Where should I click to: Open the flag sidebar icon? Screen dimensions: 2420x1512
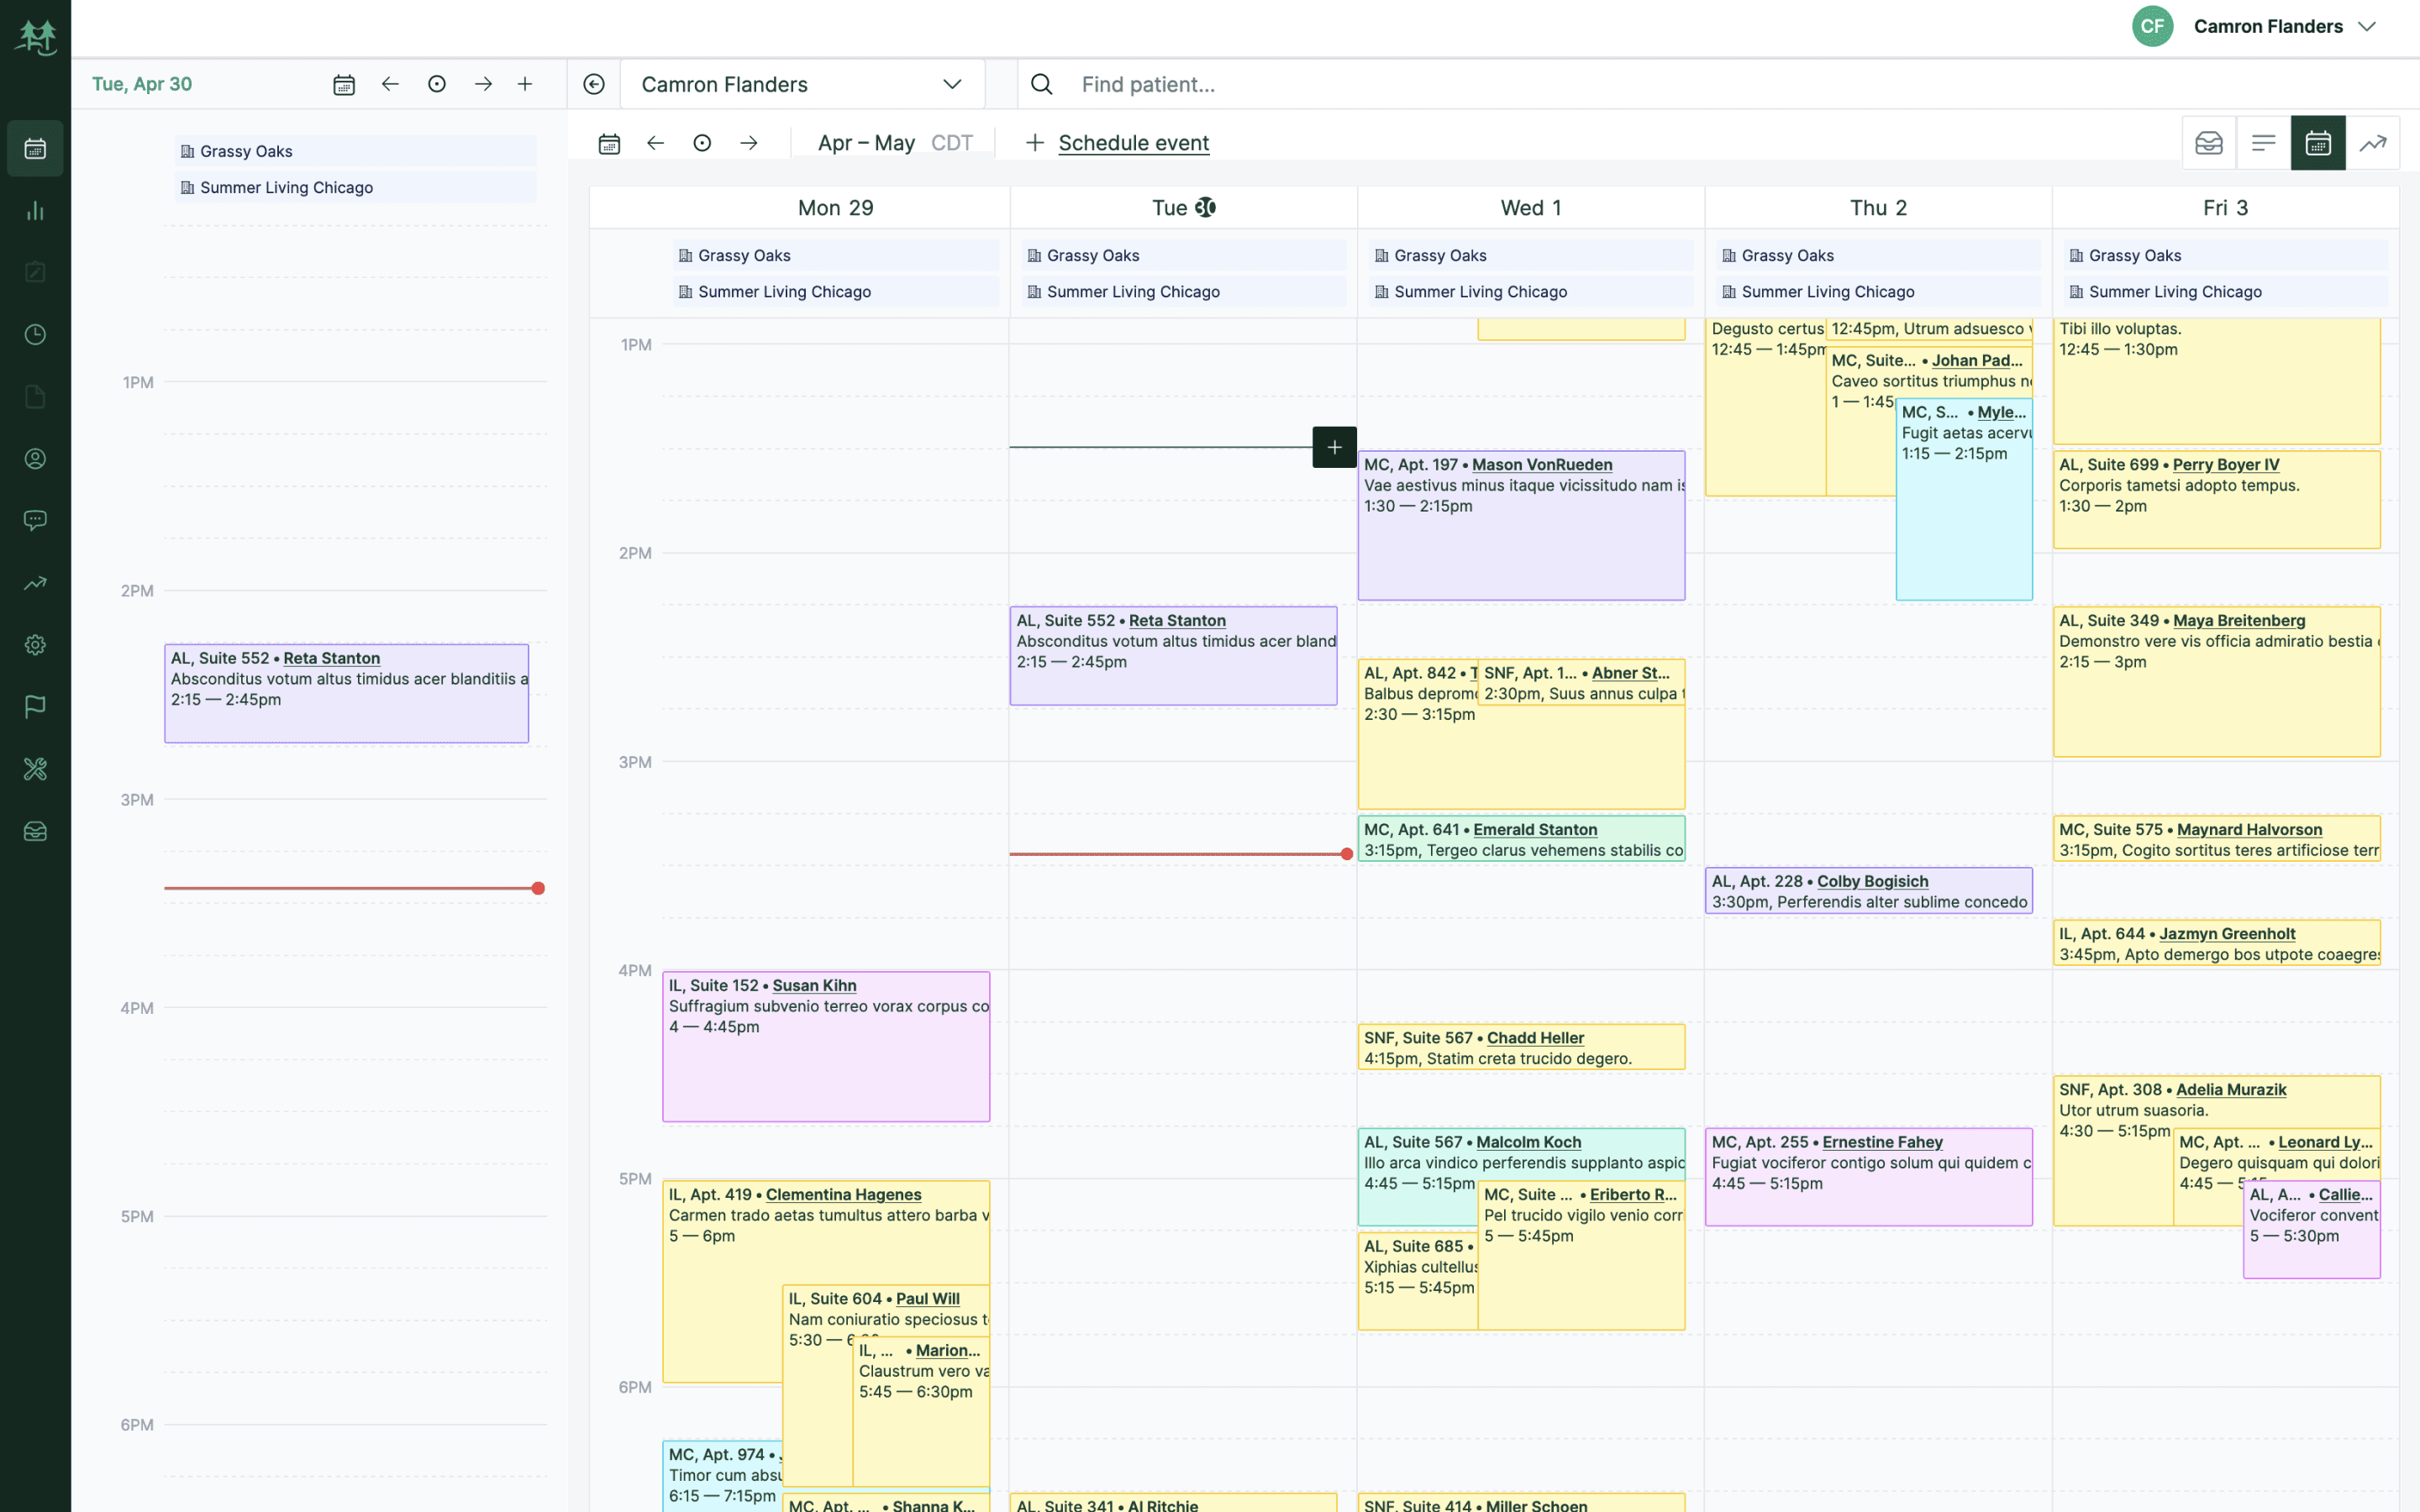tap(35, 707)
